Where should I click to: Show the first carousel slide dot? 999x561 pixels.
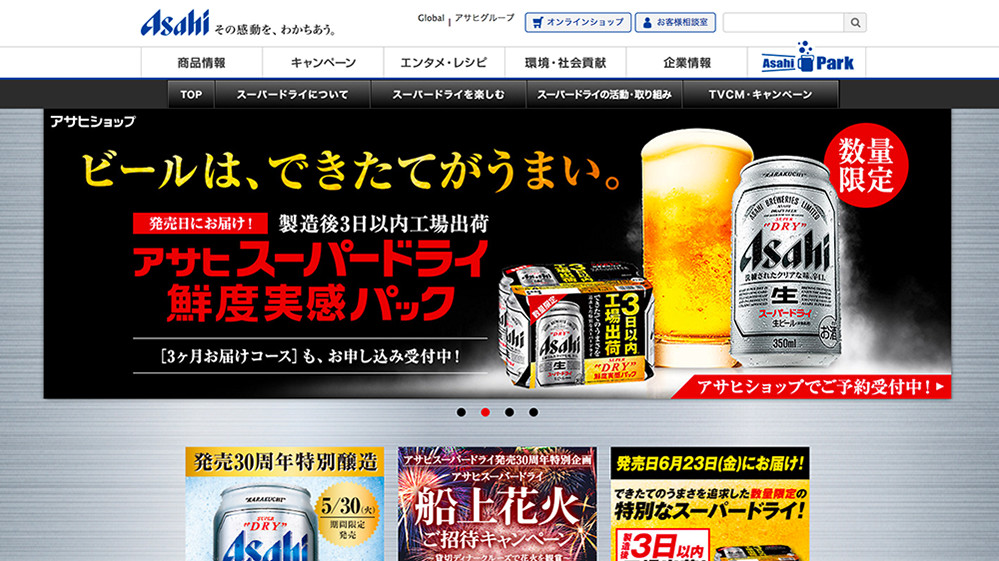pos(461,412)
